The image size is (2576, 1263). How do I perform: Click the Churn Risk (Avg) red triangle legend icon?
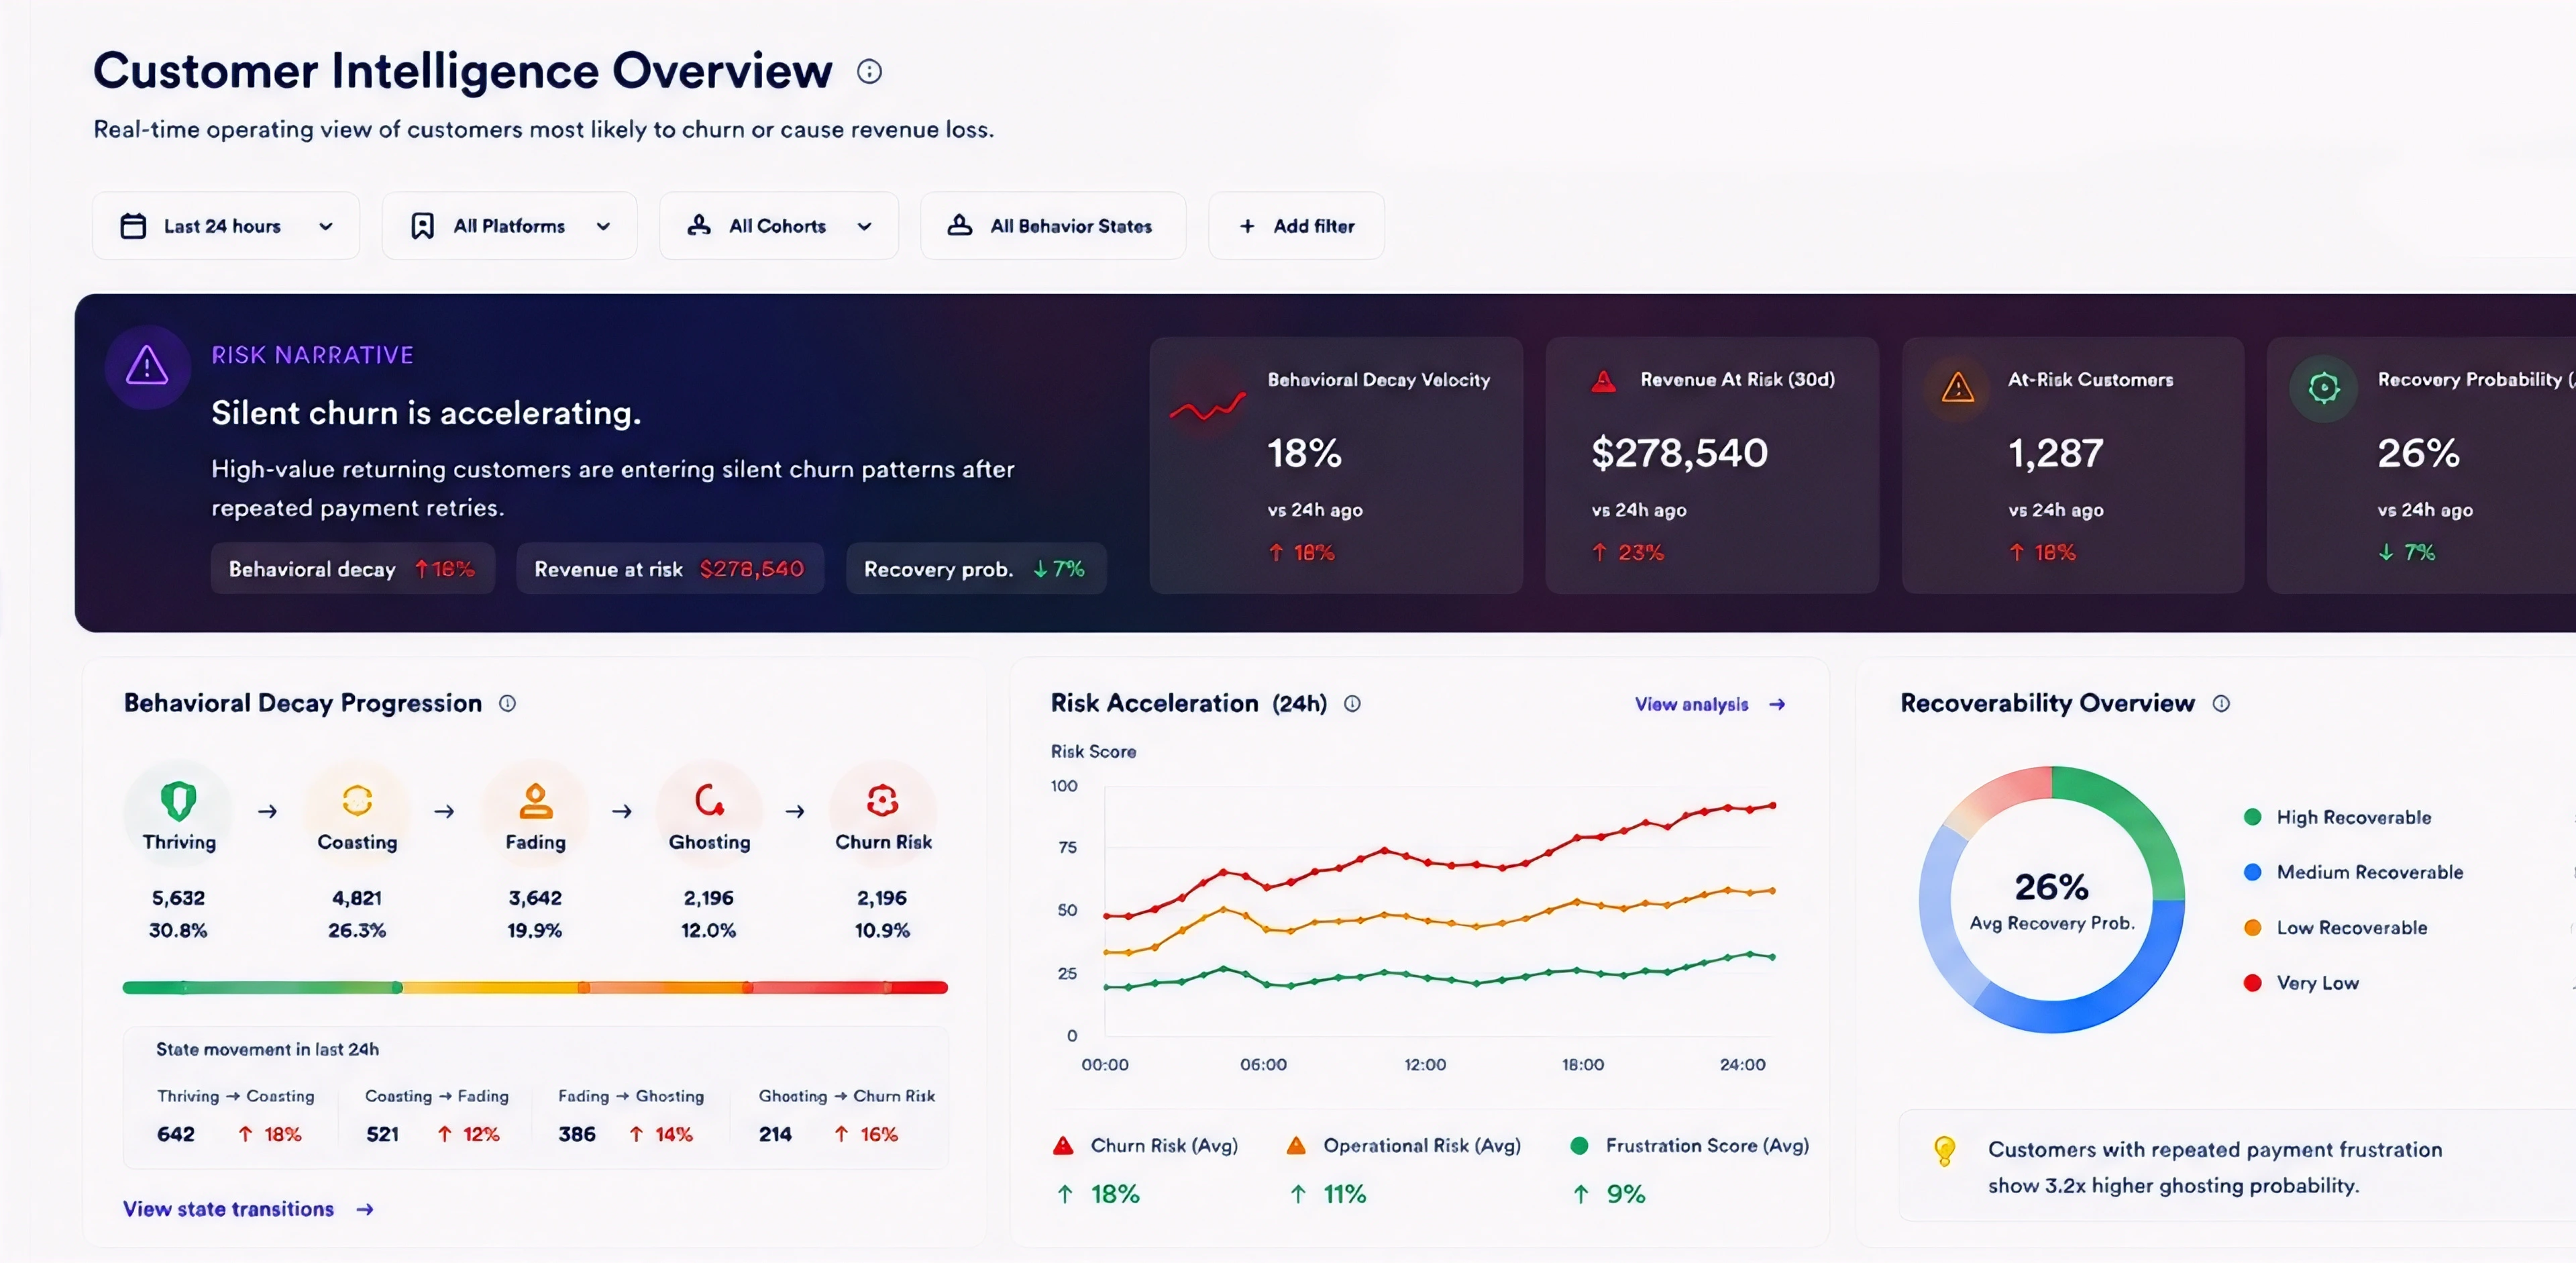click(x=1063, y=1146)
